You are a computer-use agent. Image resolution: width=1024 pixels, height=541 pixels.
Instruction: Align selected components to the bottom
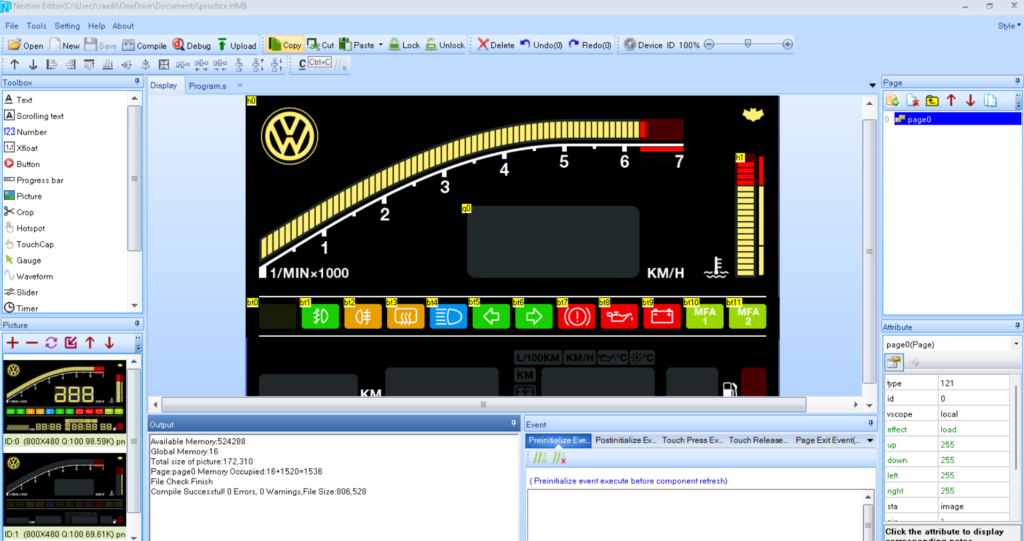click(x=108, y=64)
